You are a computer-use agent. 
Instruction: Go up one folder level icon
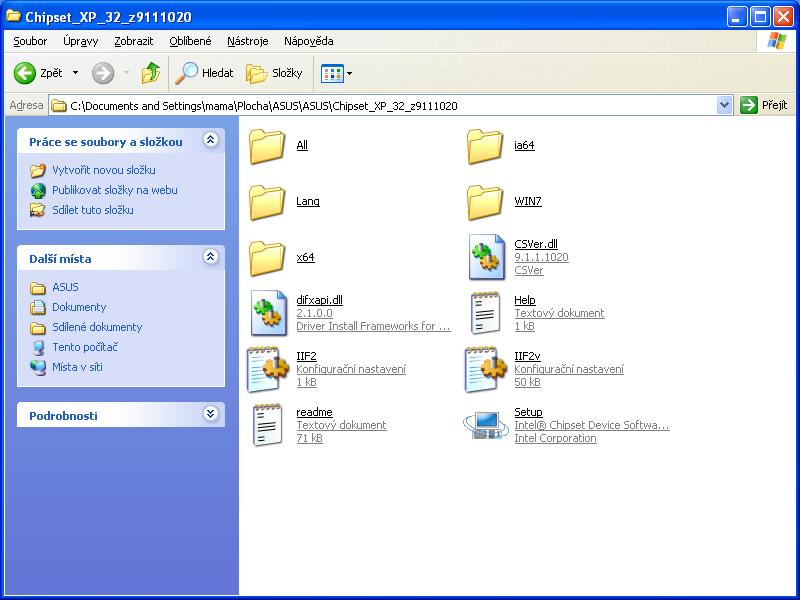(151, 73)
